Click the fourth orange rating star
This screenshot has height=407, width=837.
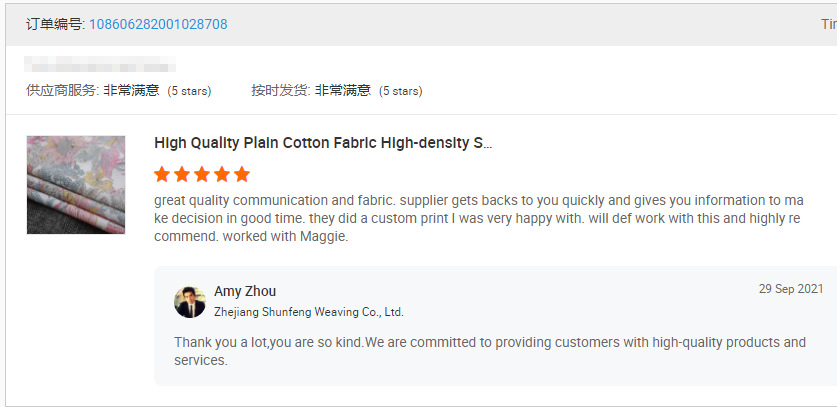click(222, 174)
